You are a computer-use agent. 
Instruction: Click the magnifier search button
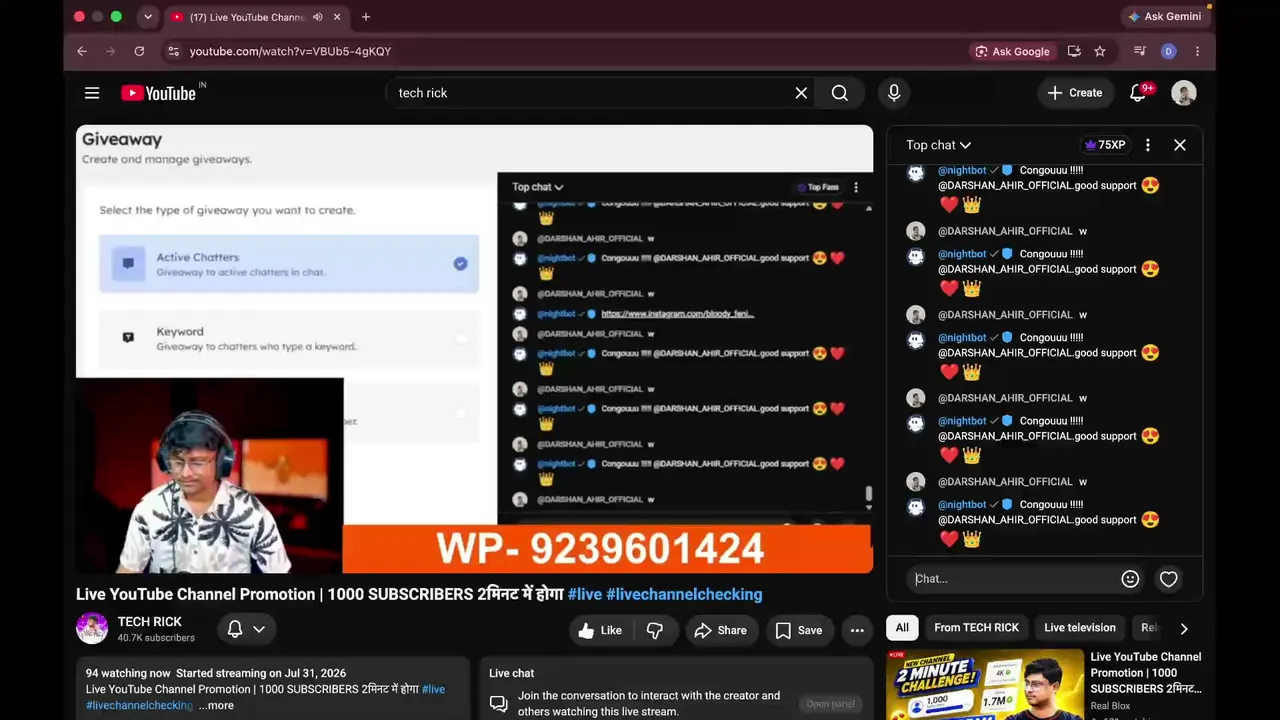[x=840, y=93]
